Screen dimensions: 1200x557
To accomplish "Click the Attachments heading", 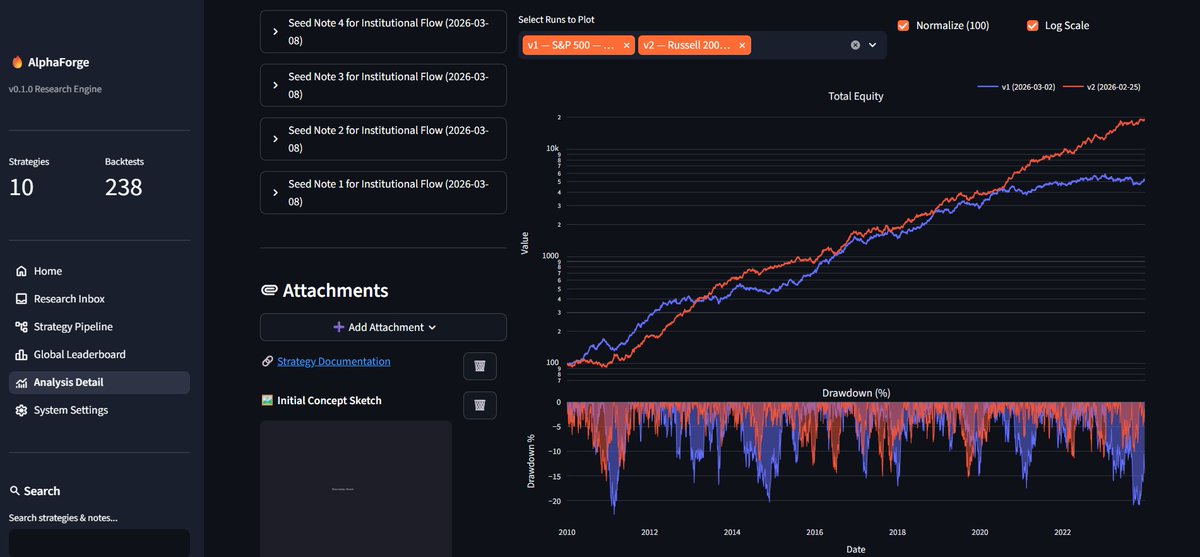I will click(335, 290).
